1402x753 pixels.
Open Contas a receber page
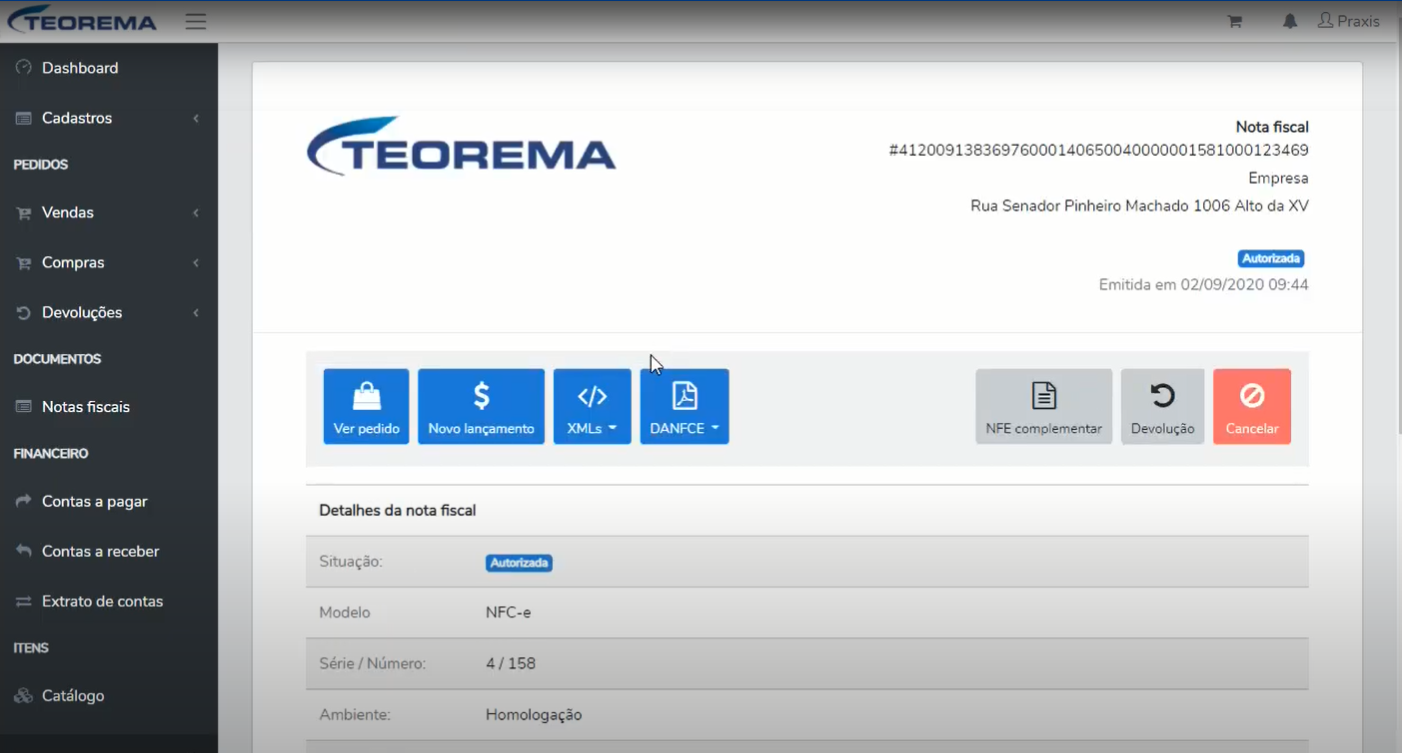[108, 552]
